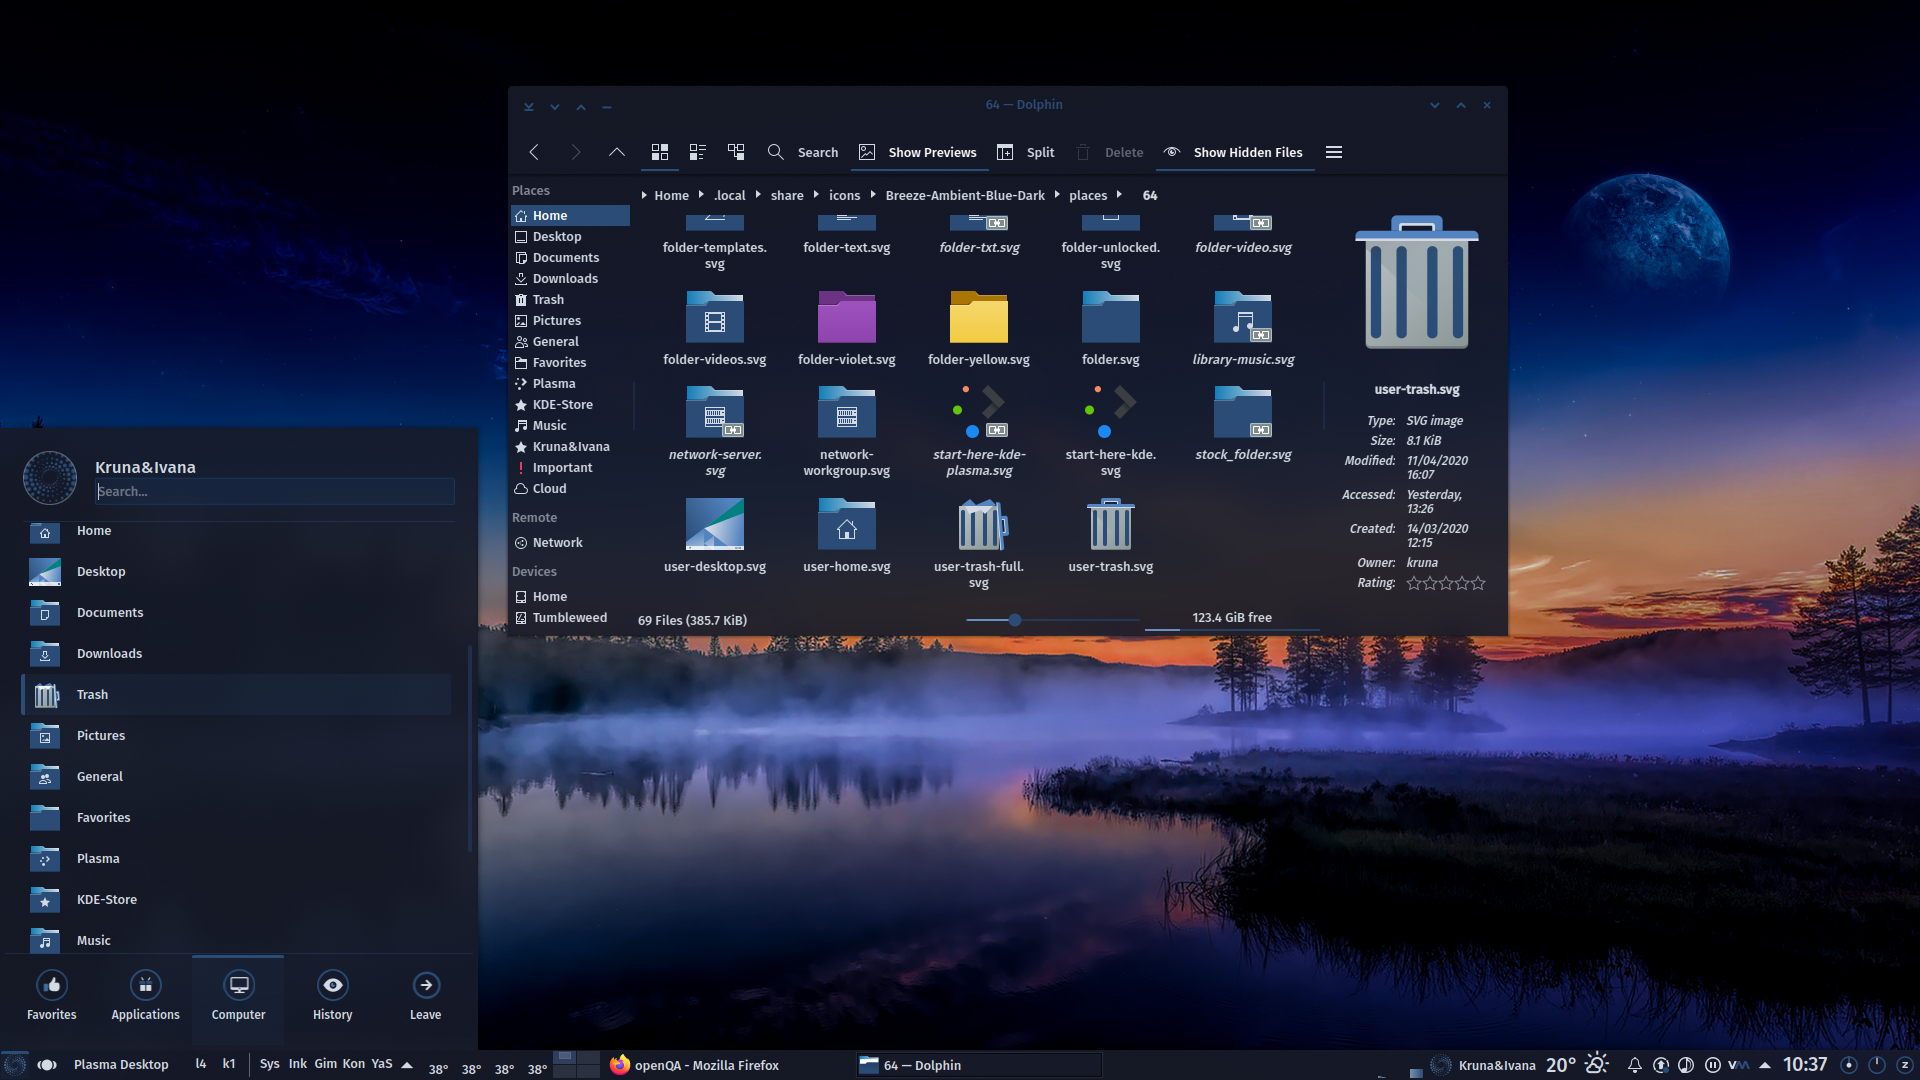
Task: Go back using Dolphin's back arrow
Action: point(534,152)
